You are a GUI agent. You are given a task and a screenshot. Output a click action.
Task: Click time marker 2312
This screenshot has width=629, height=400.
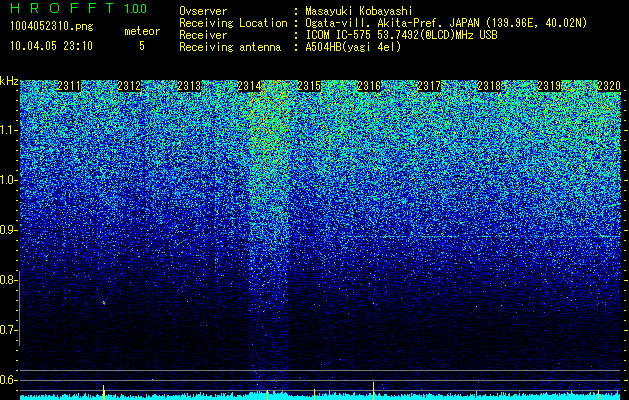[x=129, y=86]
